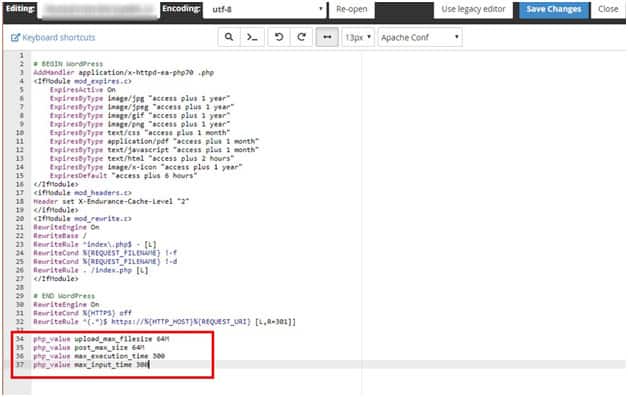Toggle word wrap button
Screen dimensions: 628x397
tap(327, 37)
